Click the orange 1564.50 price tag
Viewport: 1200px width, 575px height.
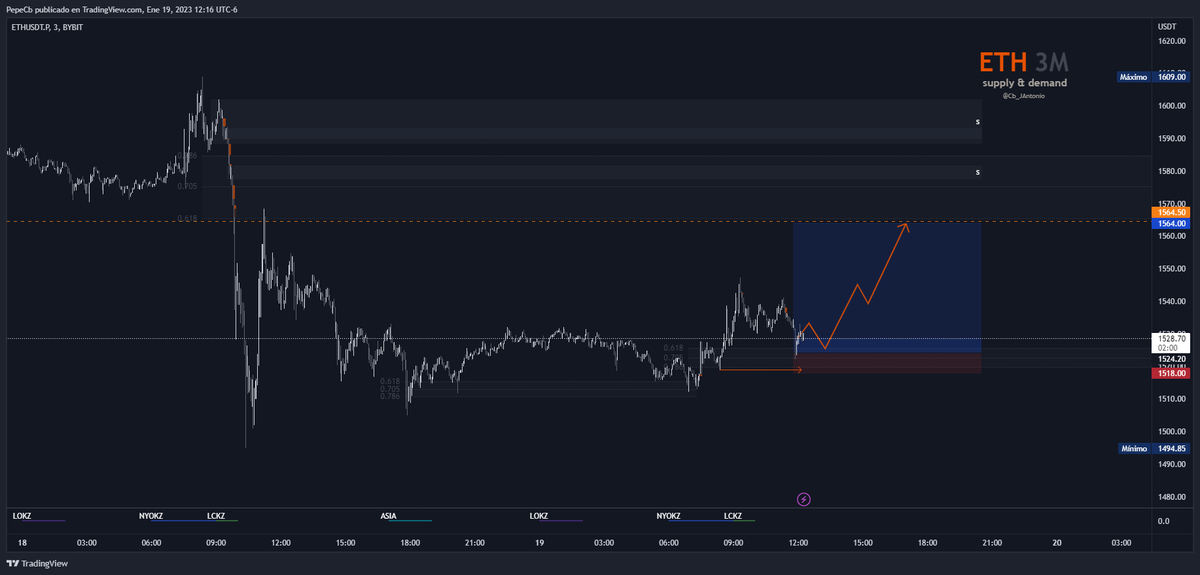[1171, 212]
